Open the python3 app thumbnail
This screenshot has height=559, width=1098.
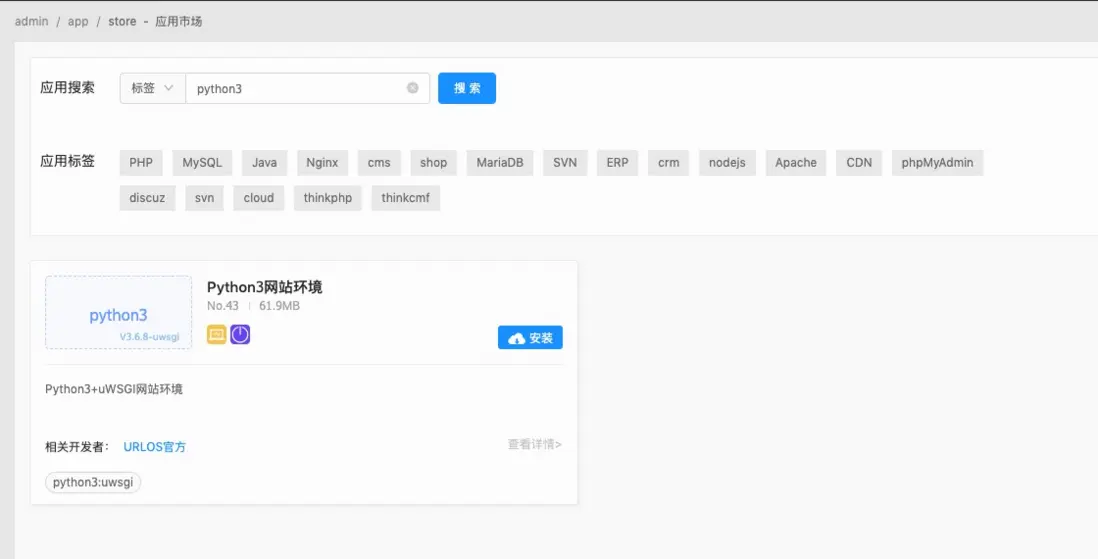click(118, 312)
